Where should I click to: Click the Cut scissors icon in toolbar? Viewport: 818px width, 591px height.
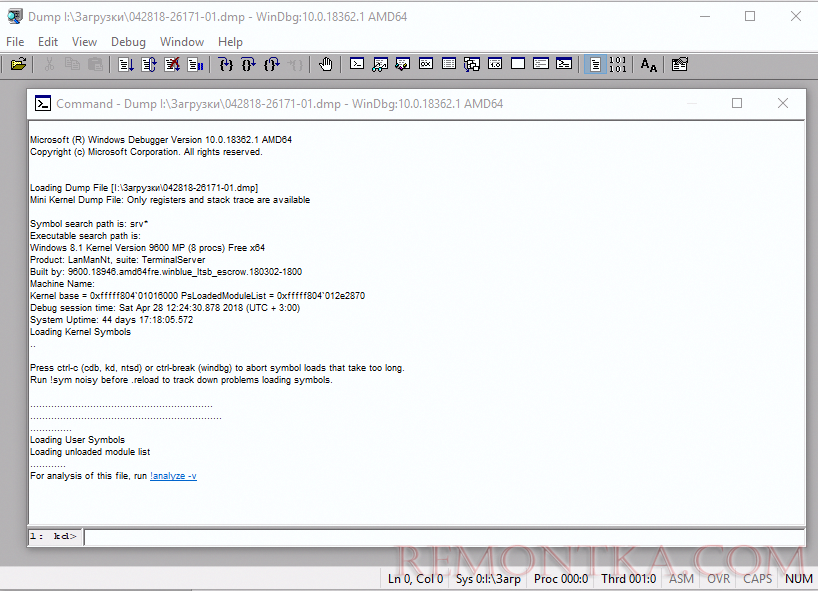coord(49,65)
